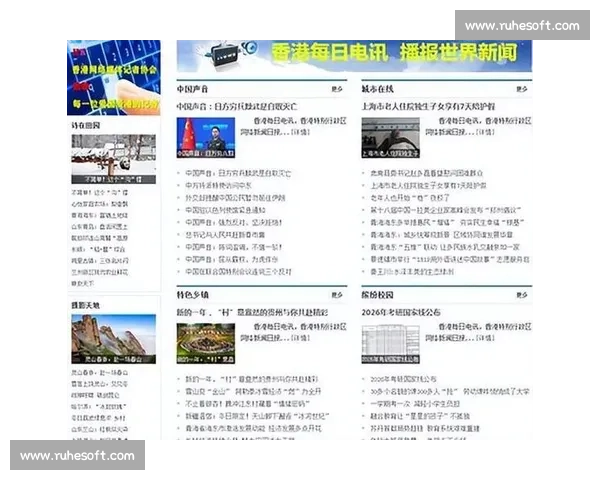Open the 香港网络媒体记者协会 sidebar banner

coord(114,78)
